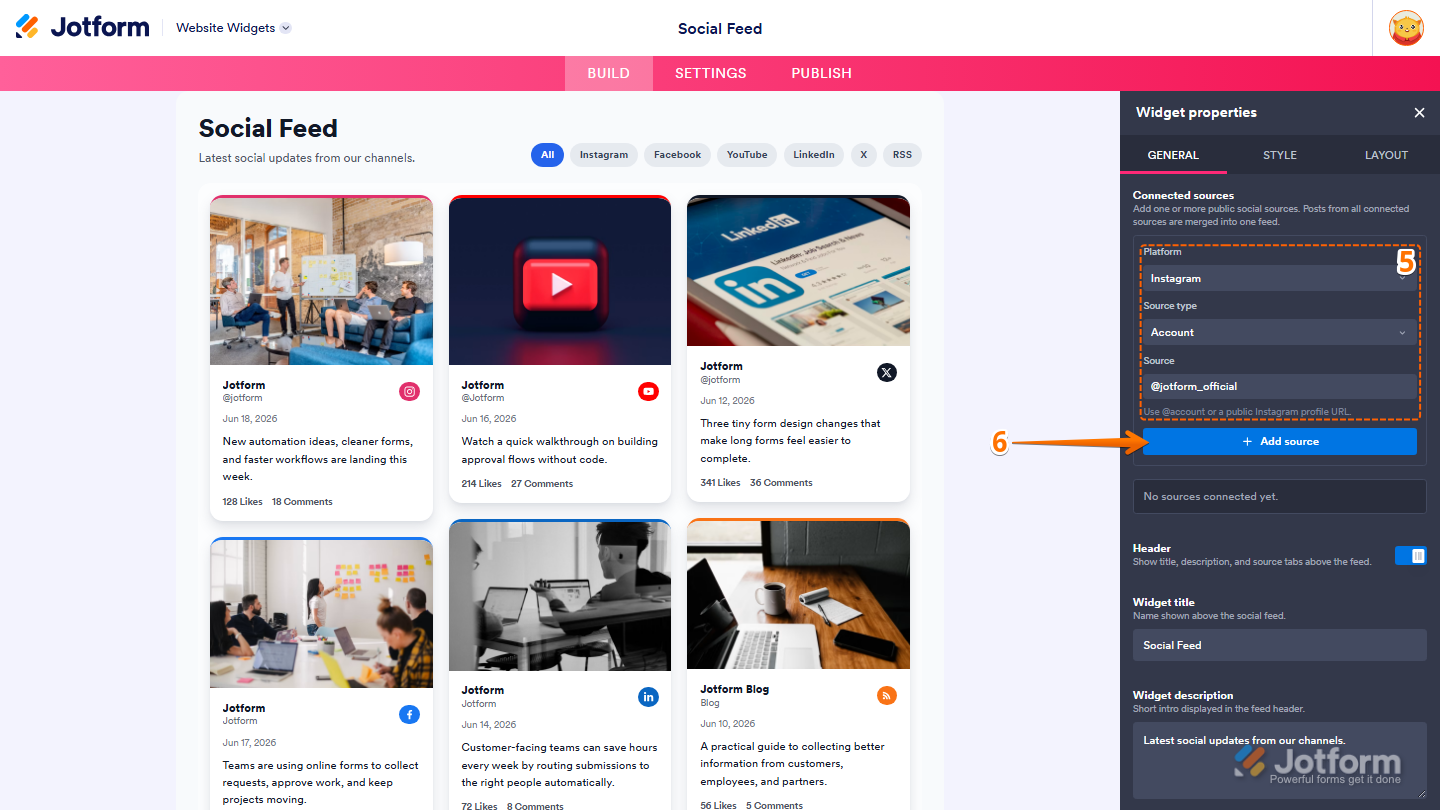The image size is (1440, 810).
Task: Filter feed by Instagram
Action: [604, 155]
